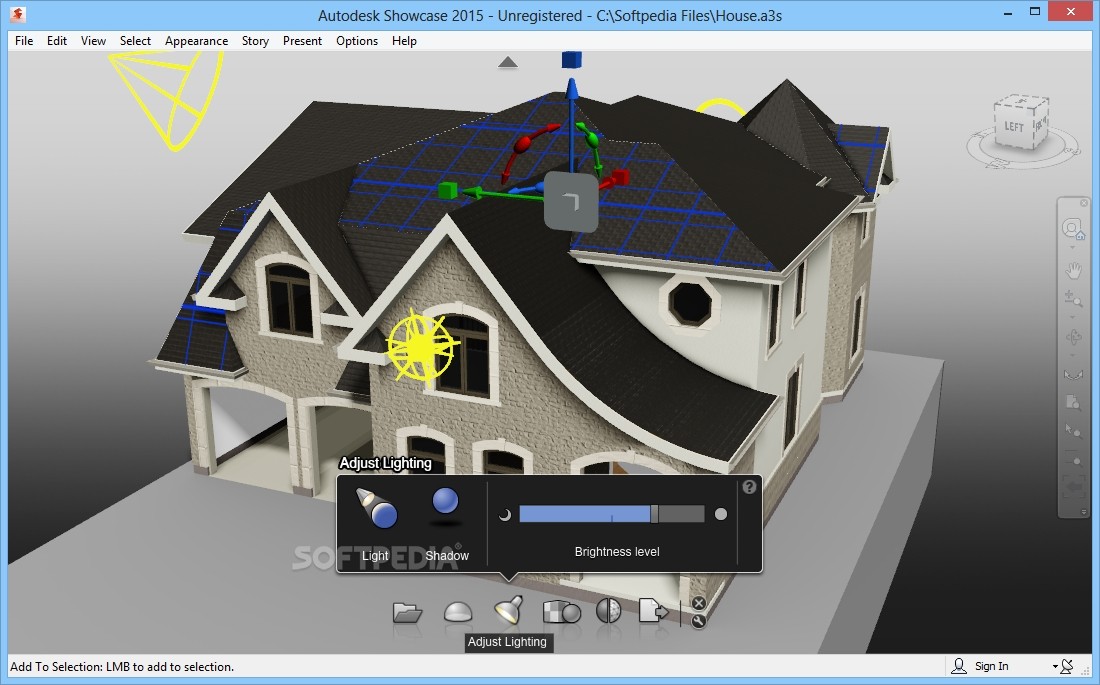Click the open-folder icon in the bottom toolbar

407,613
